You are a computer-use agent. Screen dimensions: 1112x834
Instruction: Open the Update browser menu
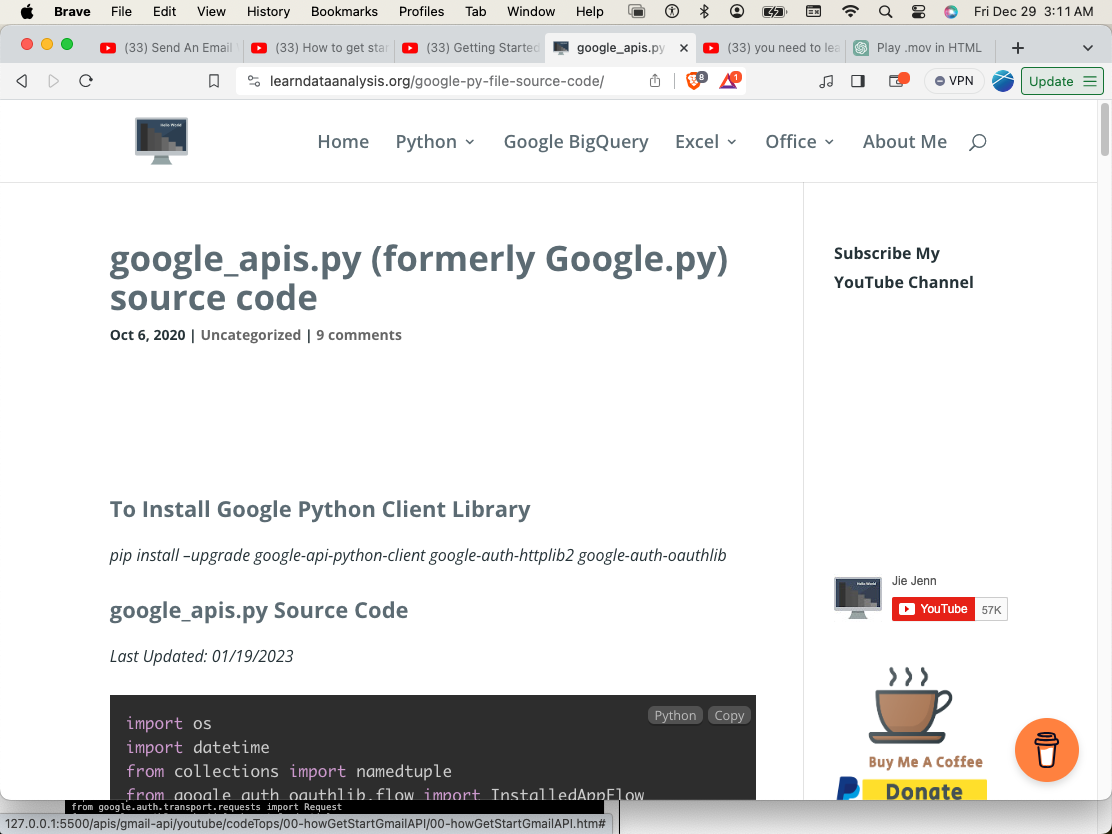1062,81
